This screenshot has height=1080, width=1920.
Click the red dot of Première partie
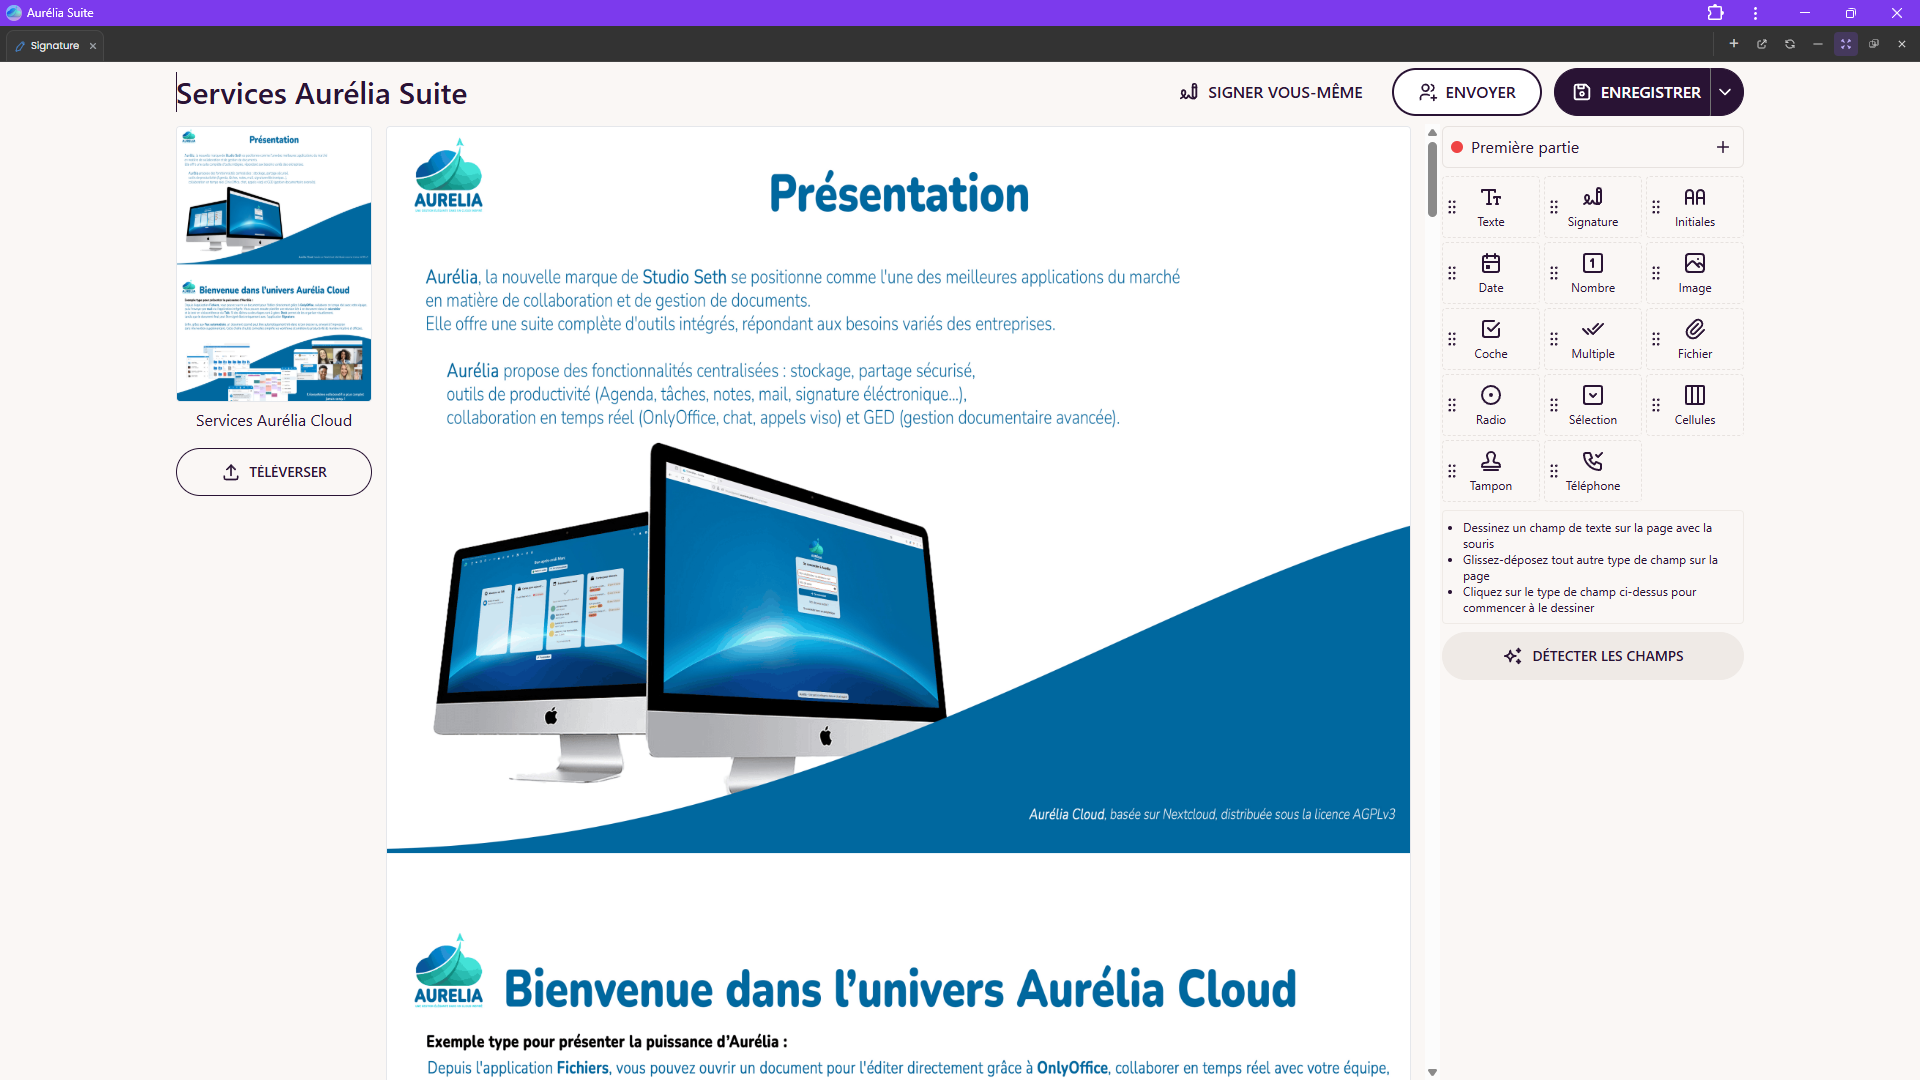1457,147
